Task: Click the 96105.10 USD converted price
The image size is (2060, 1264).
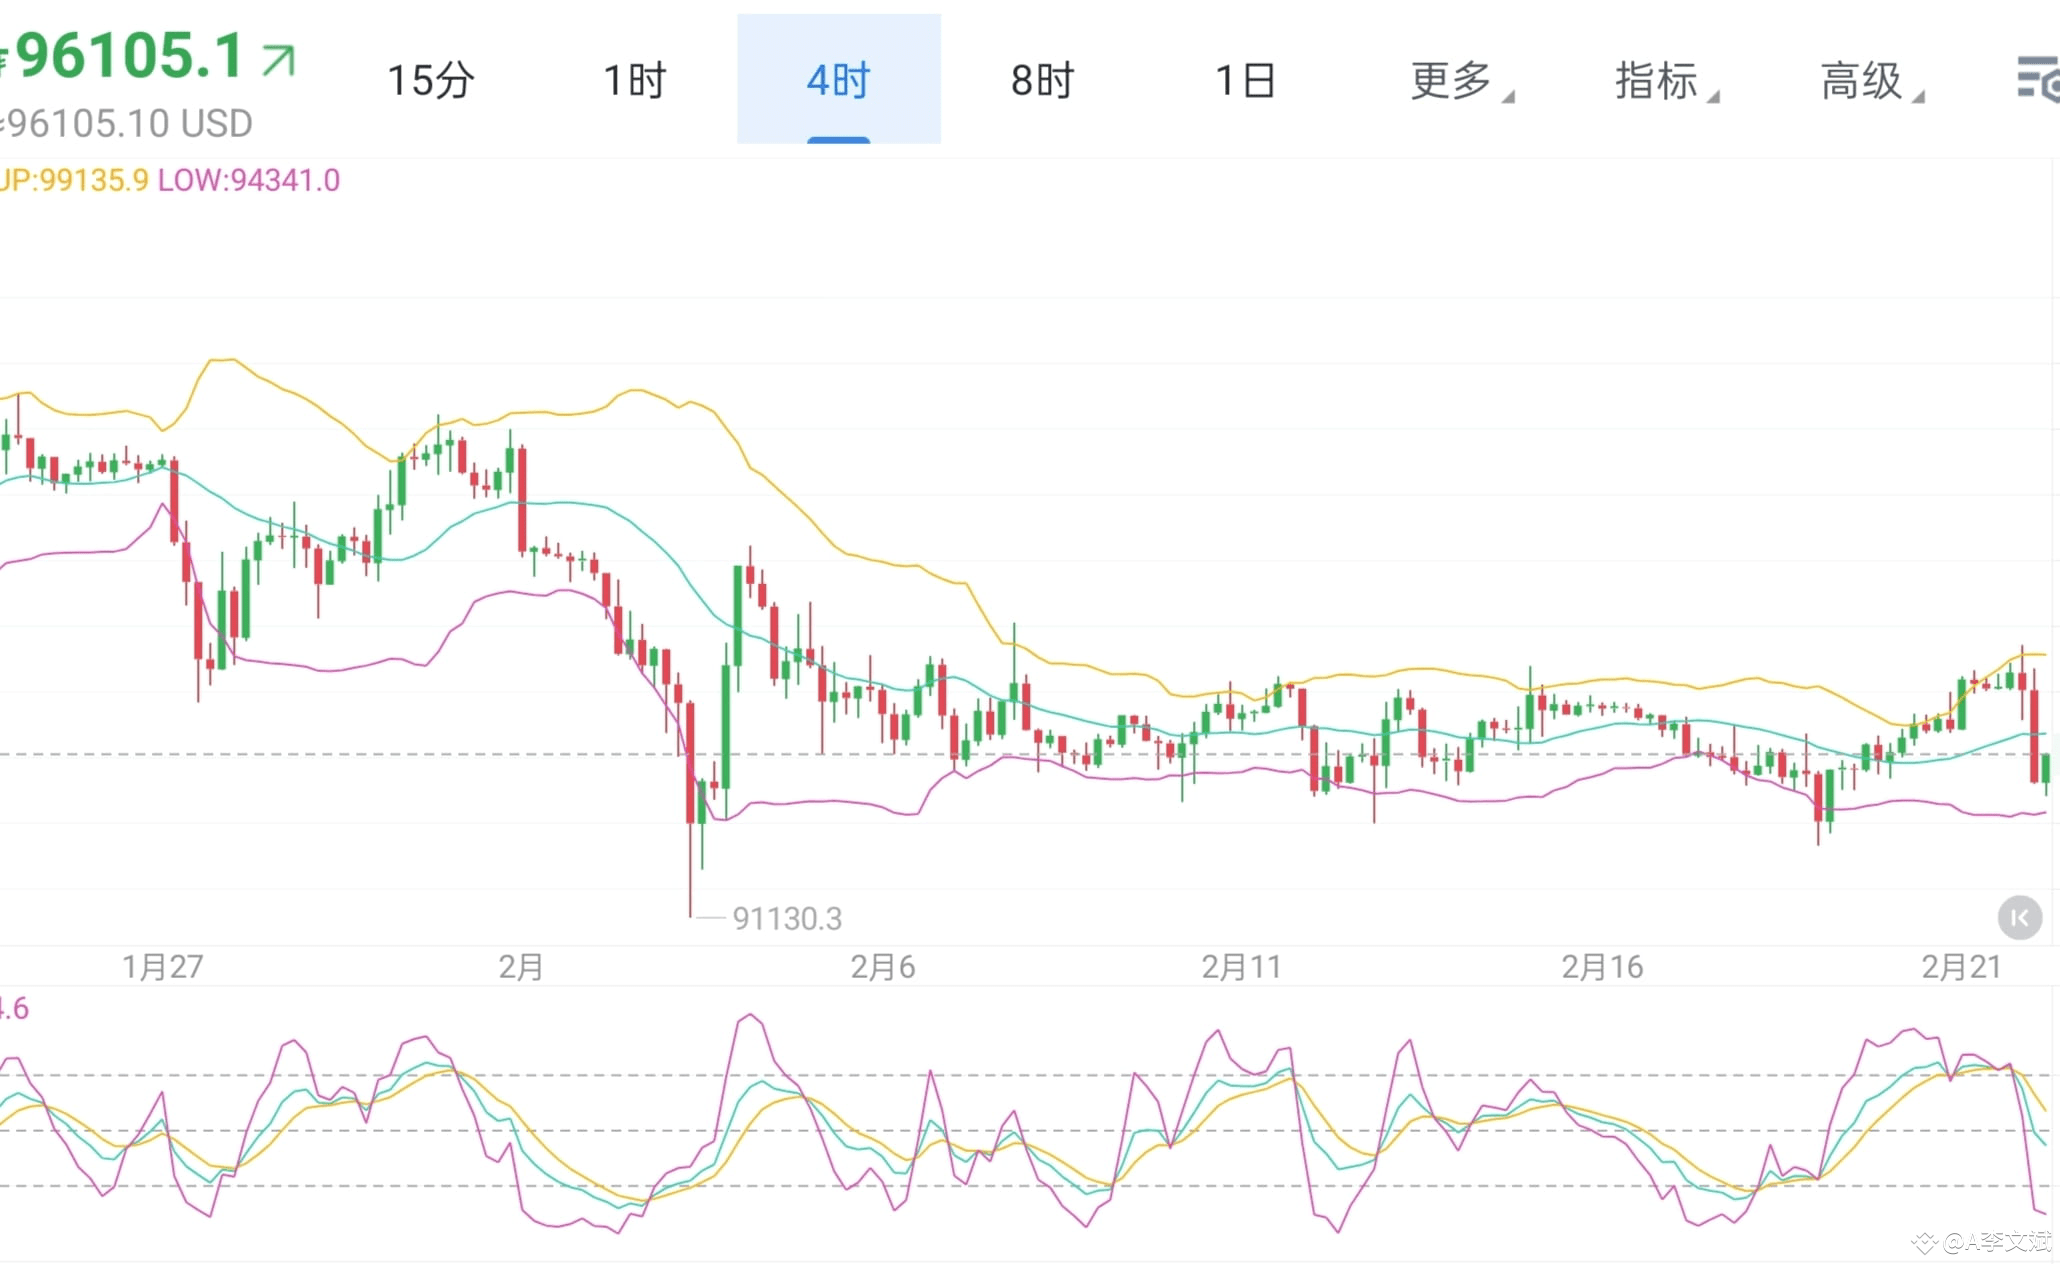Action: coord(129,124)
